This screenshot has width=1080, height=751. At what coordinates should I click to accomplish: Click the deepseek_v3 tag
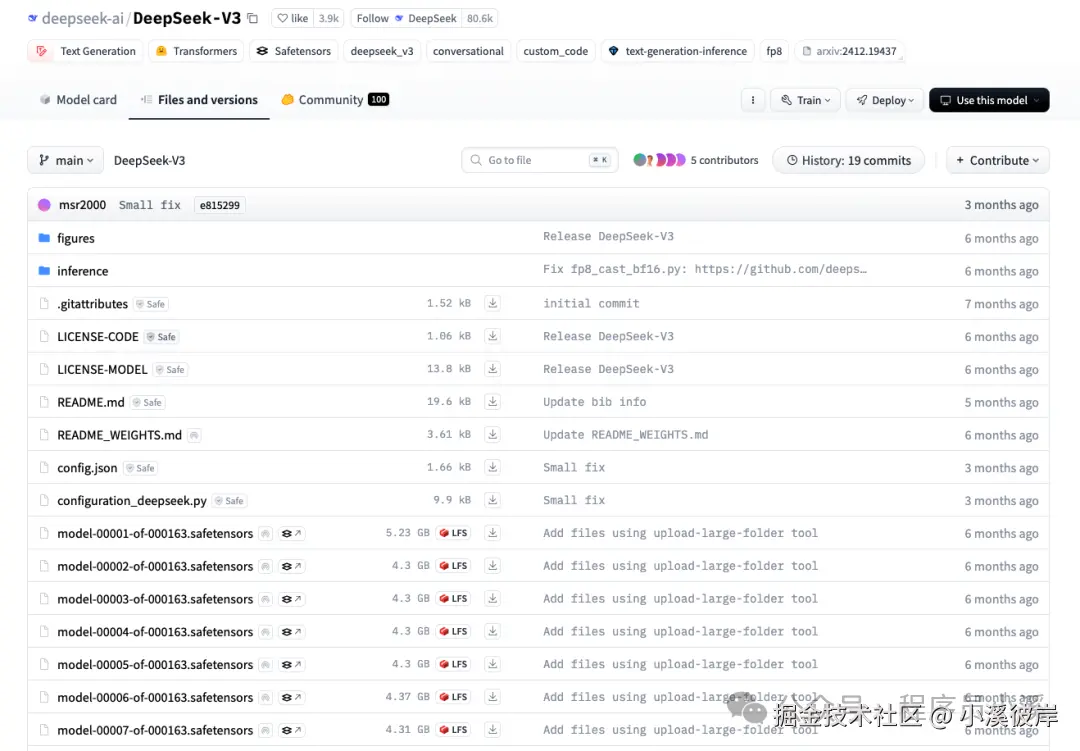point(382,51)
